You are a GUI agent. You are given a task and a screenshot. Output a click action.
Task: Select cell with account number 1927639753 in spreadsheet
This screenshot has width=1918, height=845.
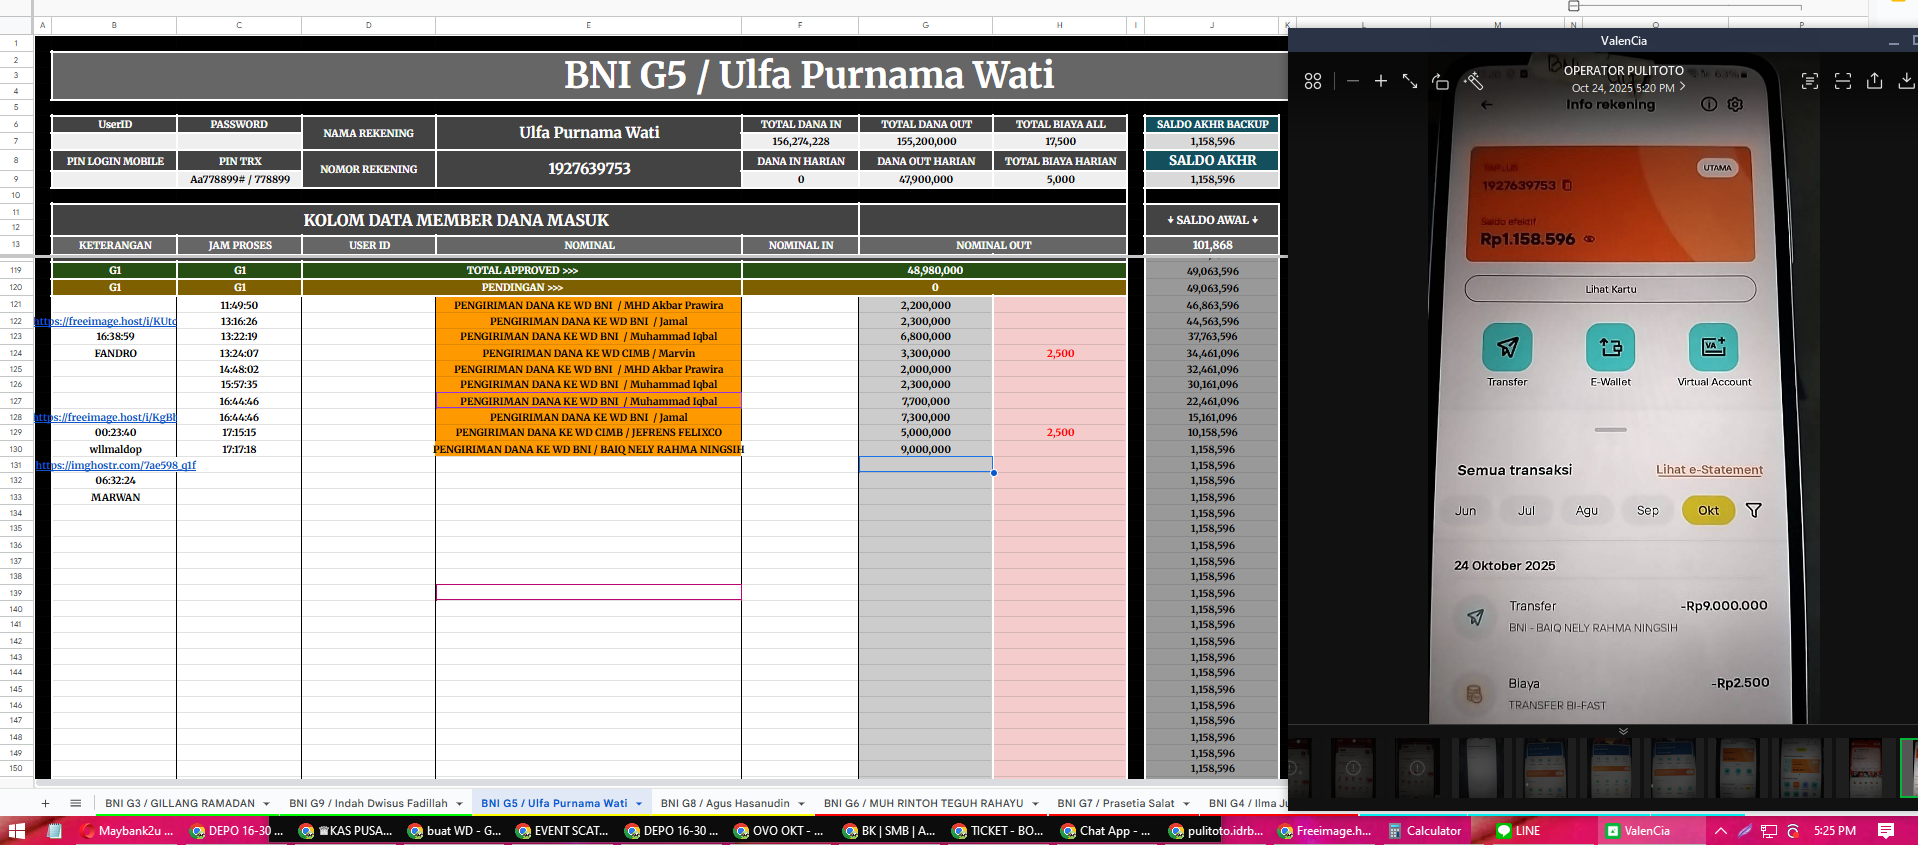coord(589,169)
